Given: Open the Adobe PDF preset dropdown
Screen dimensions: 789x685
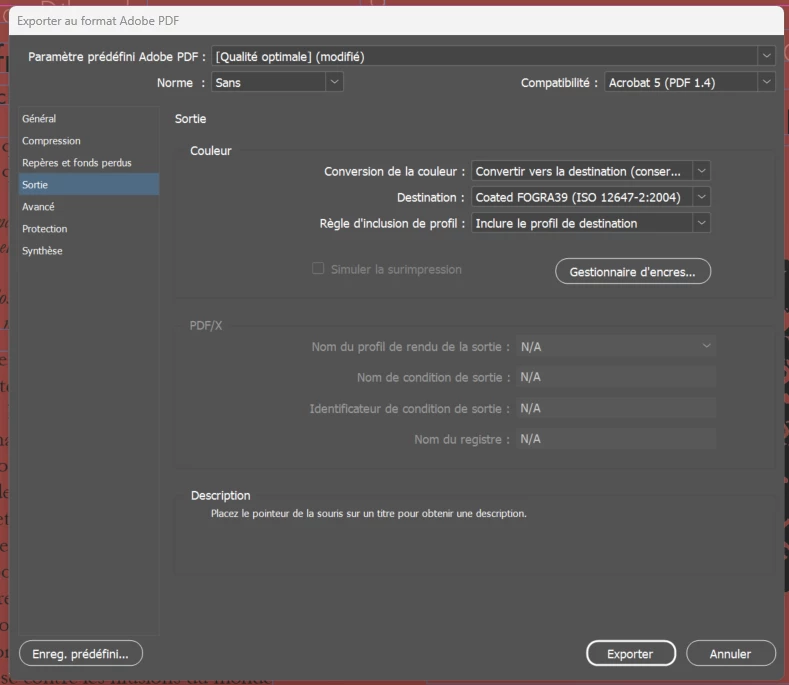Looking at the screenshot, I should click(x=493, y=56).
